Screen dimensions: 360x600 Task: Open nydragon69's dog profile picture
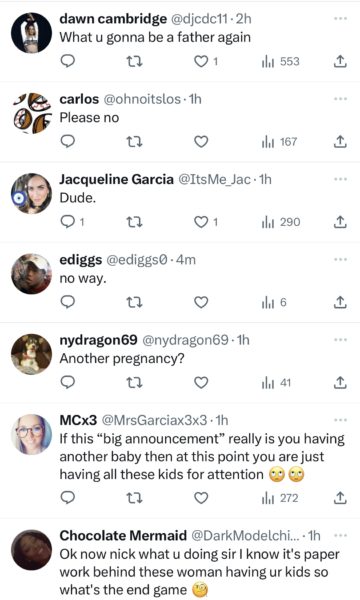point(31,354)
